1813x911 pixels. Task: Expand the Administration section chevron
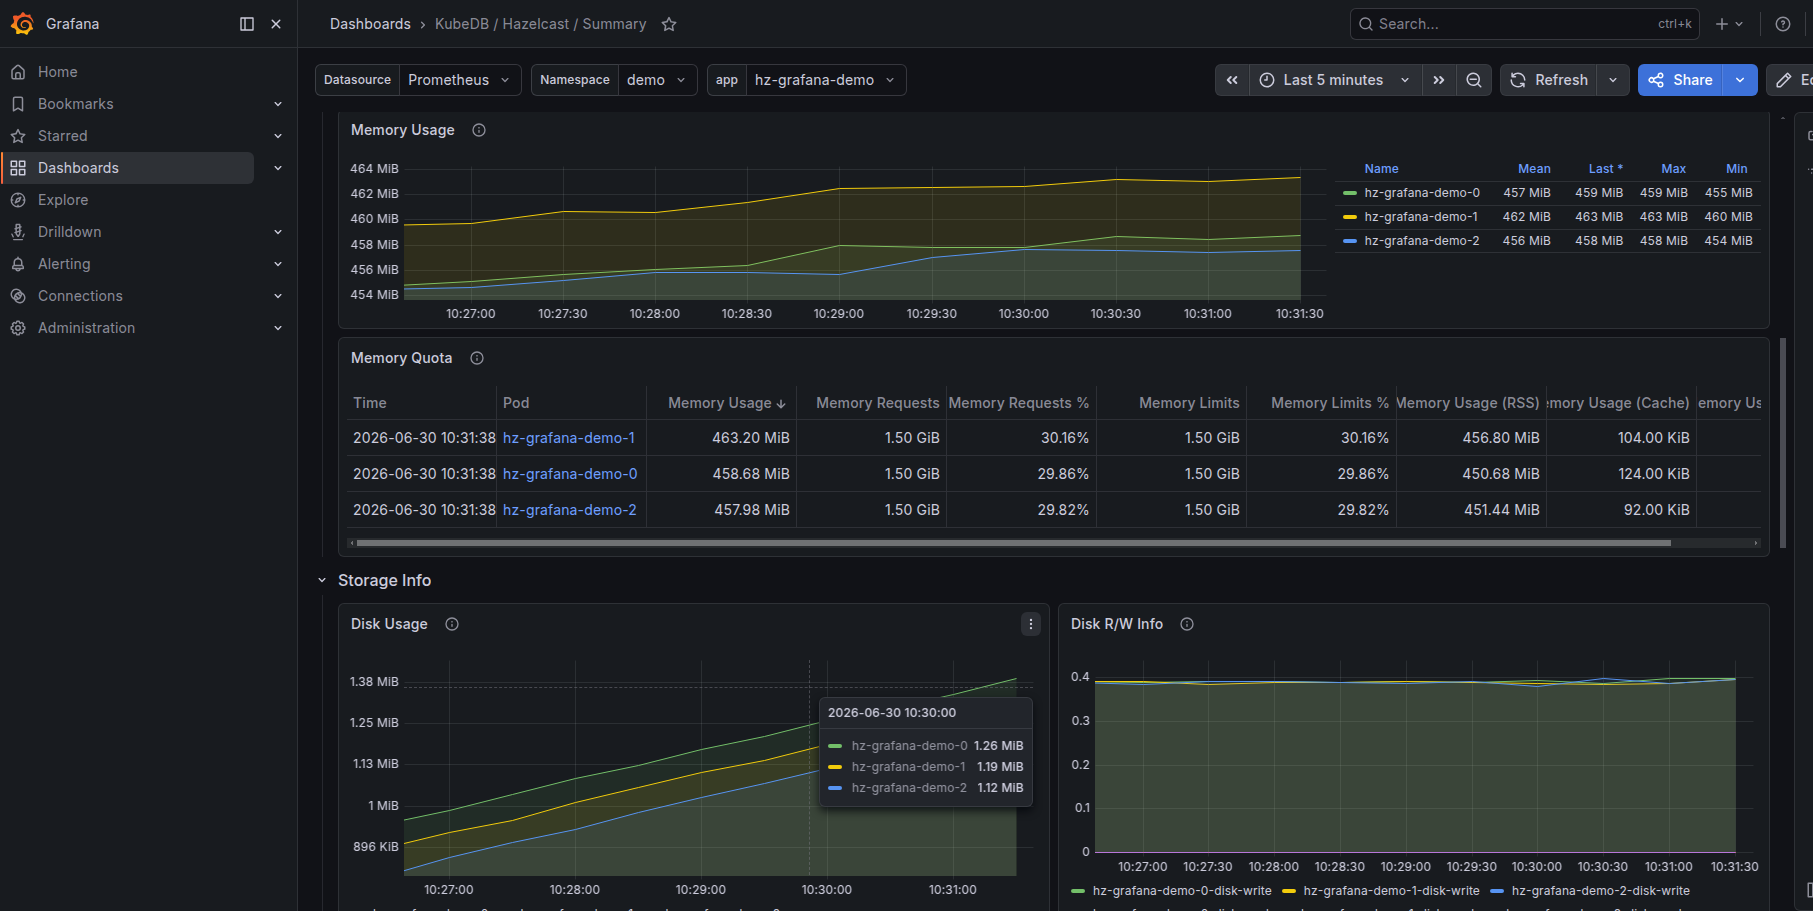278,328
